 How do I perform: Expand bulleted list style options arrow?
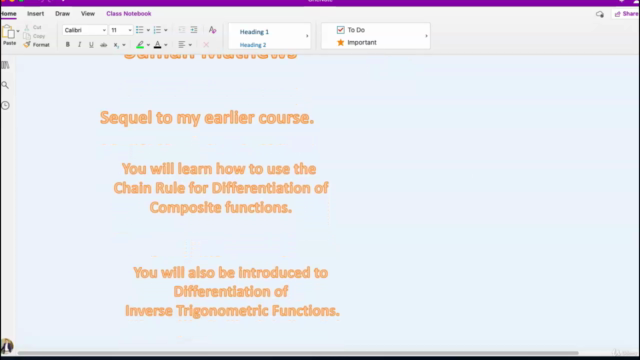point(148,30)
